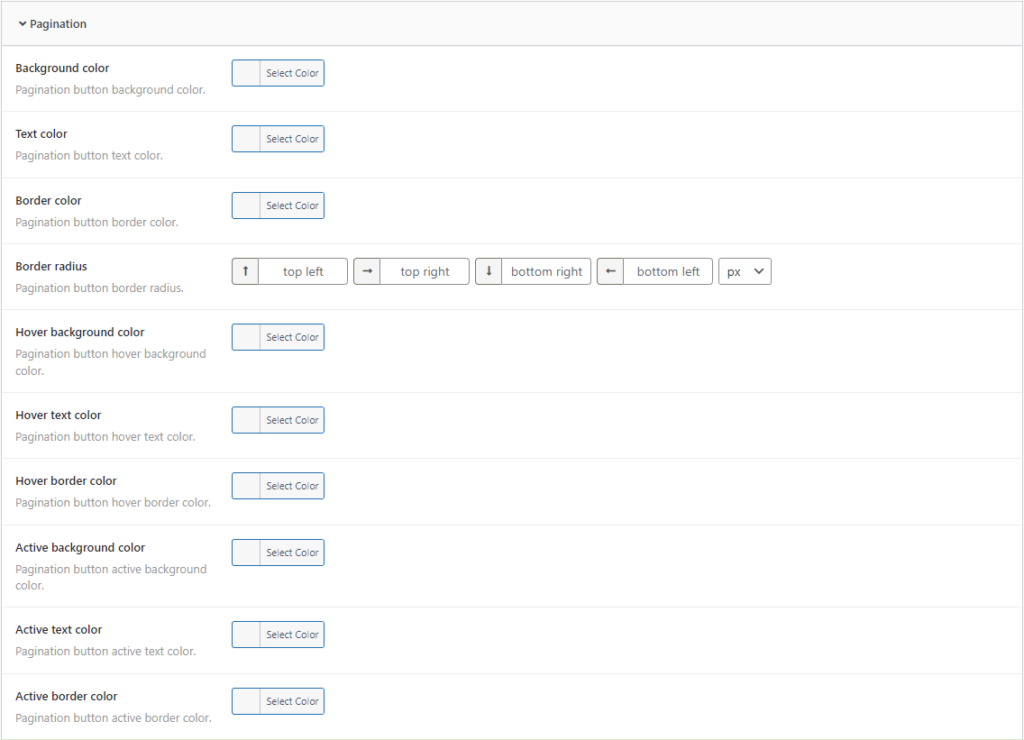Click the left arrow icon beside bottom left radius

[x=610, y=271]
